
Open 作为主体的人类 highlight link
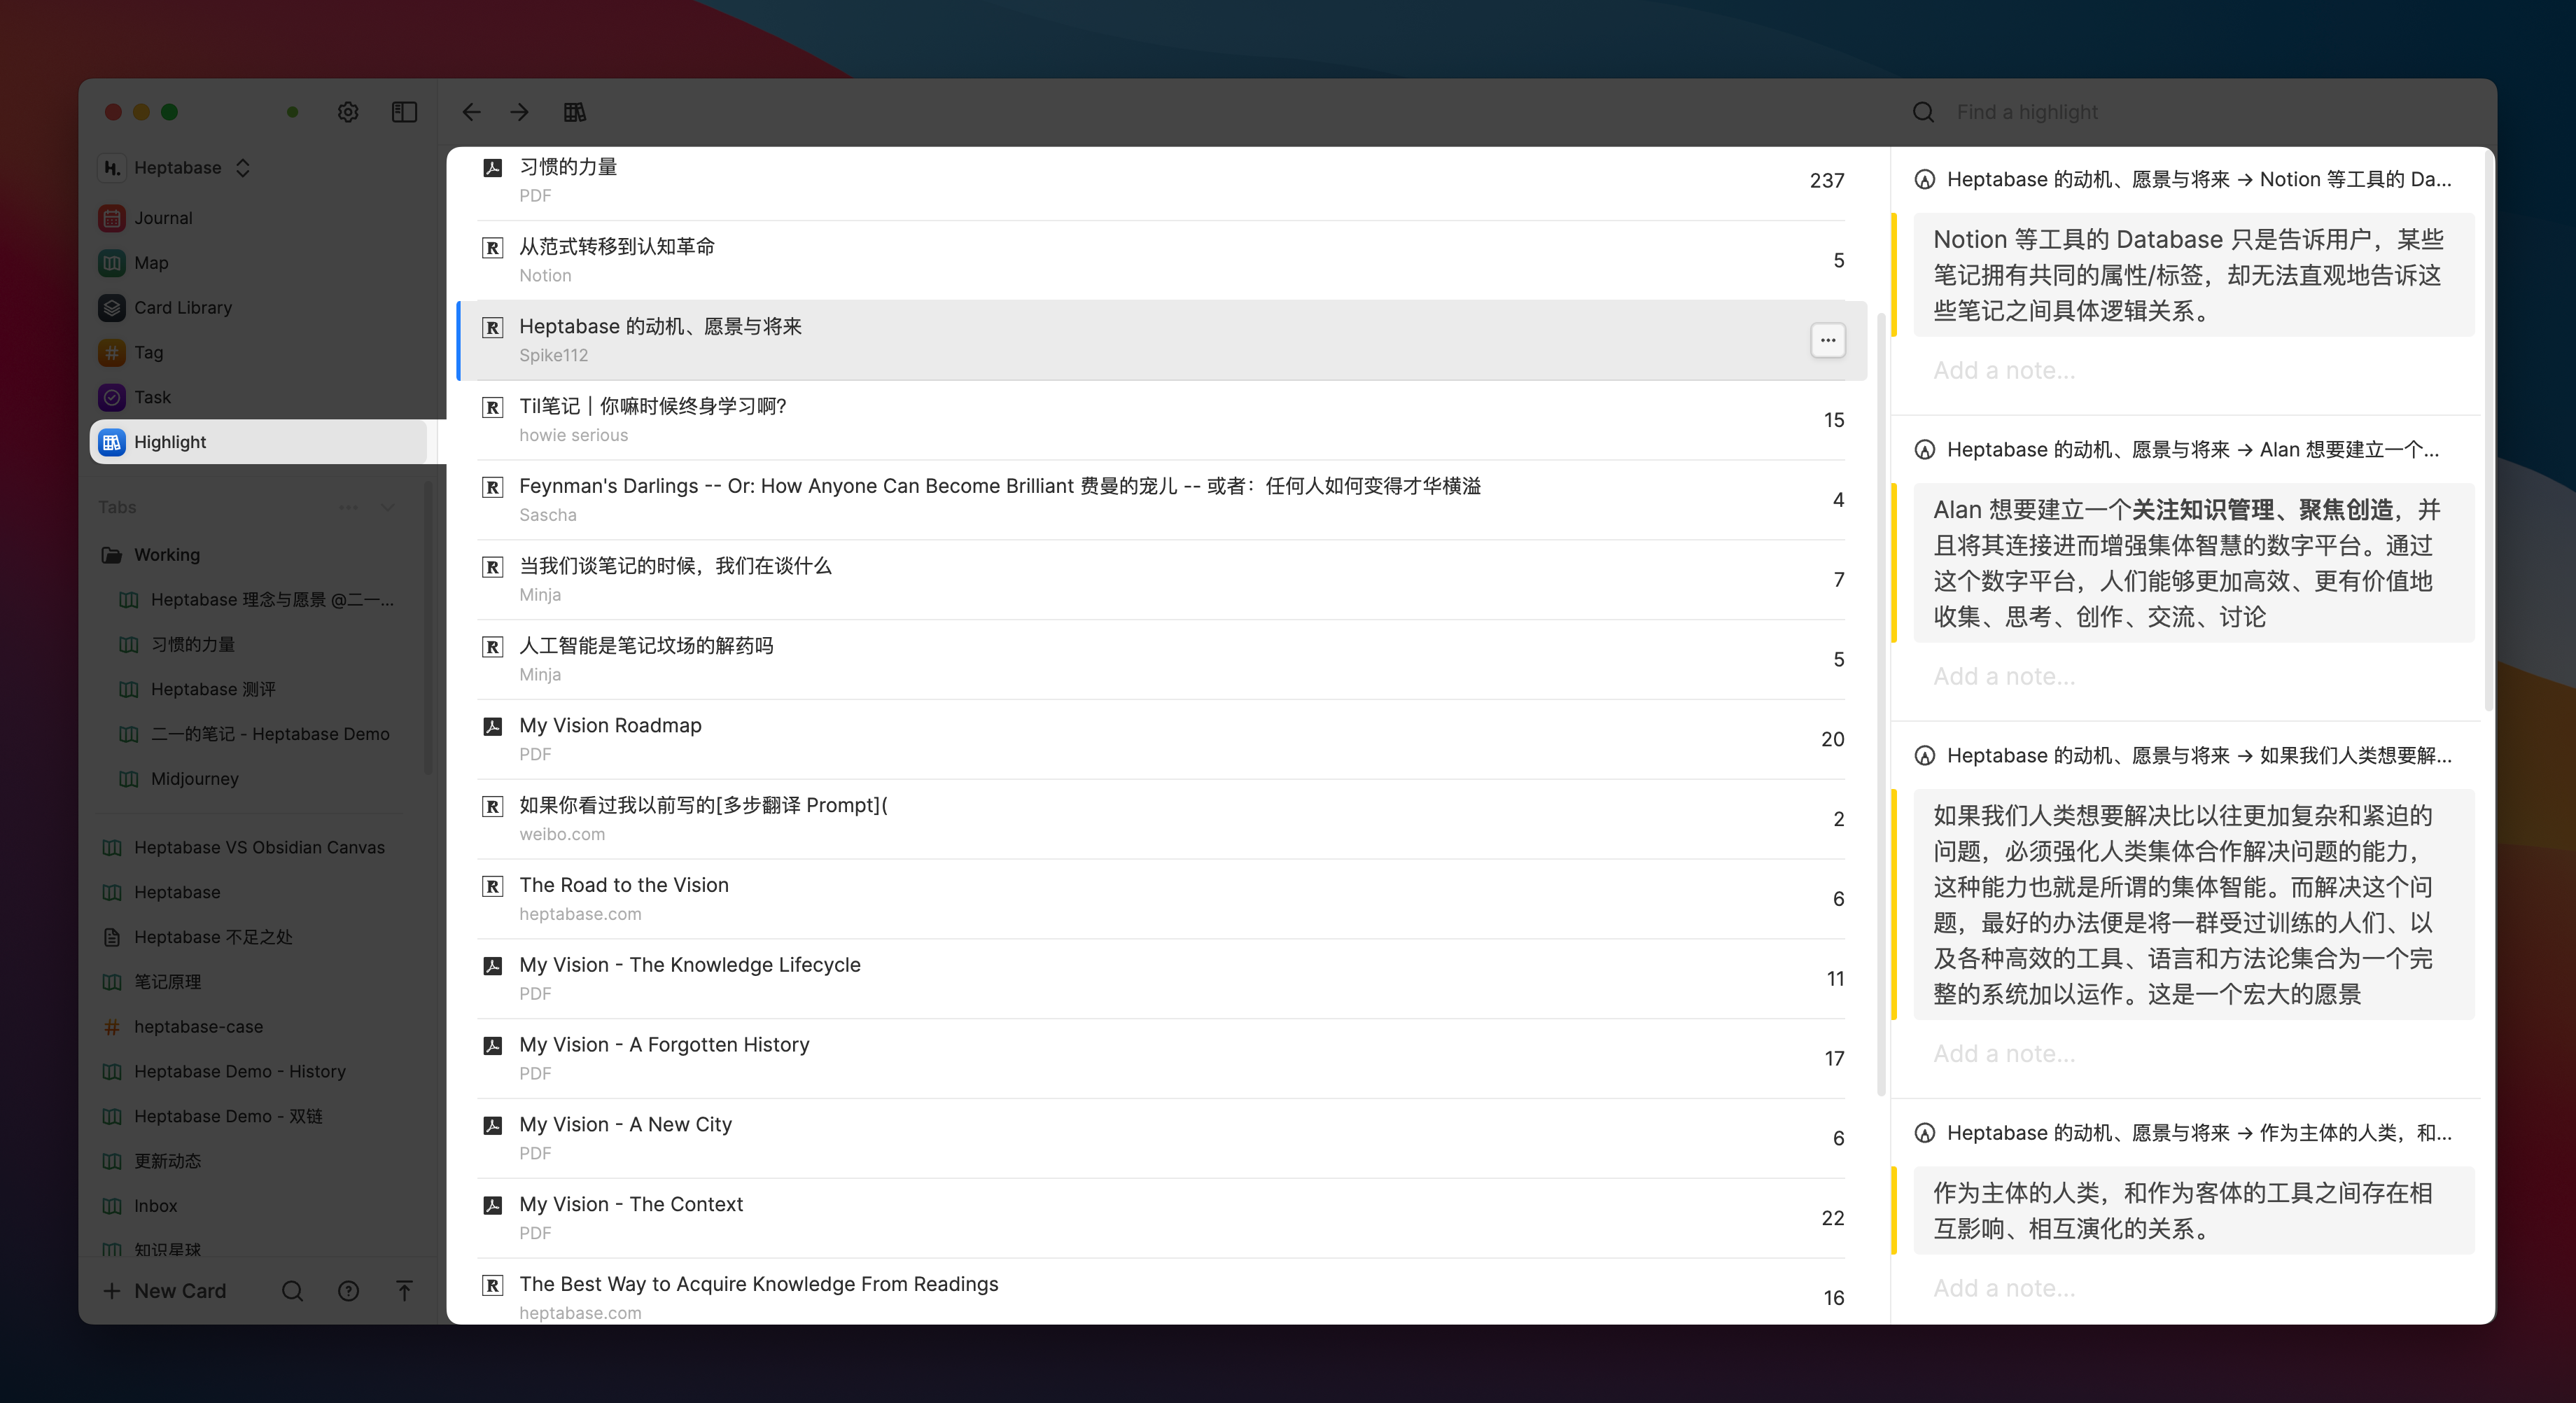2184,1132
